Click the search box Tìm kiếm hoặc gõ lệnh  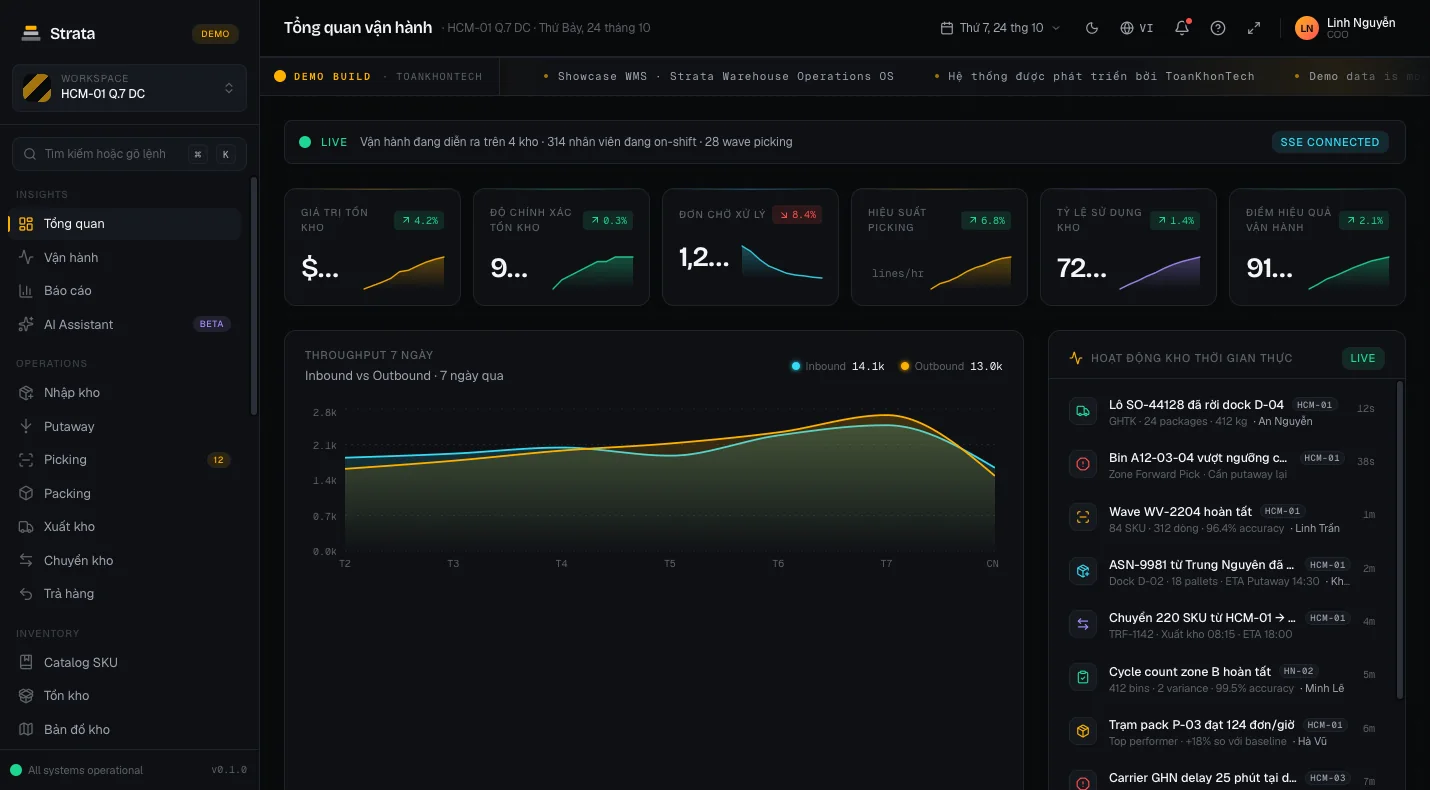click(129, 154)
